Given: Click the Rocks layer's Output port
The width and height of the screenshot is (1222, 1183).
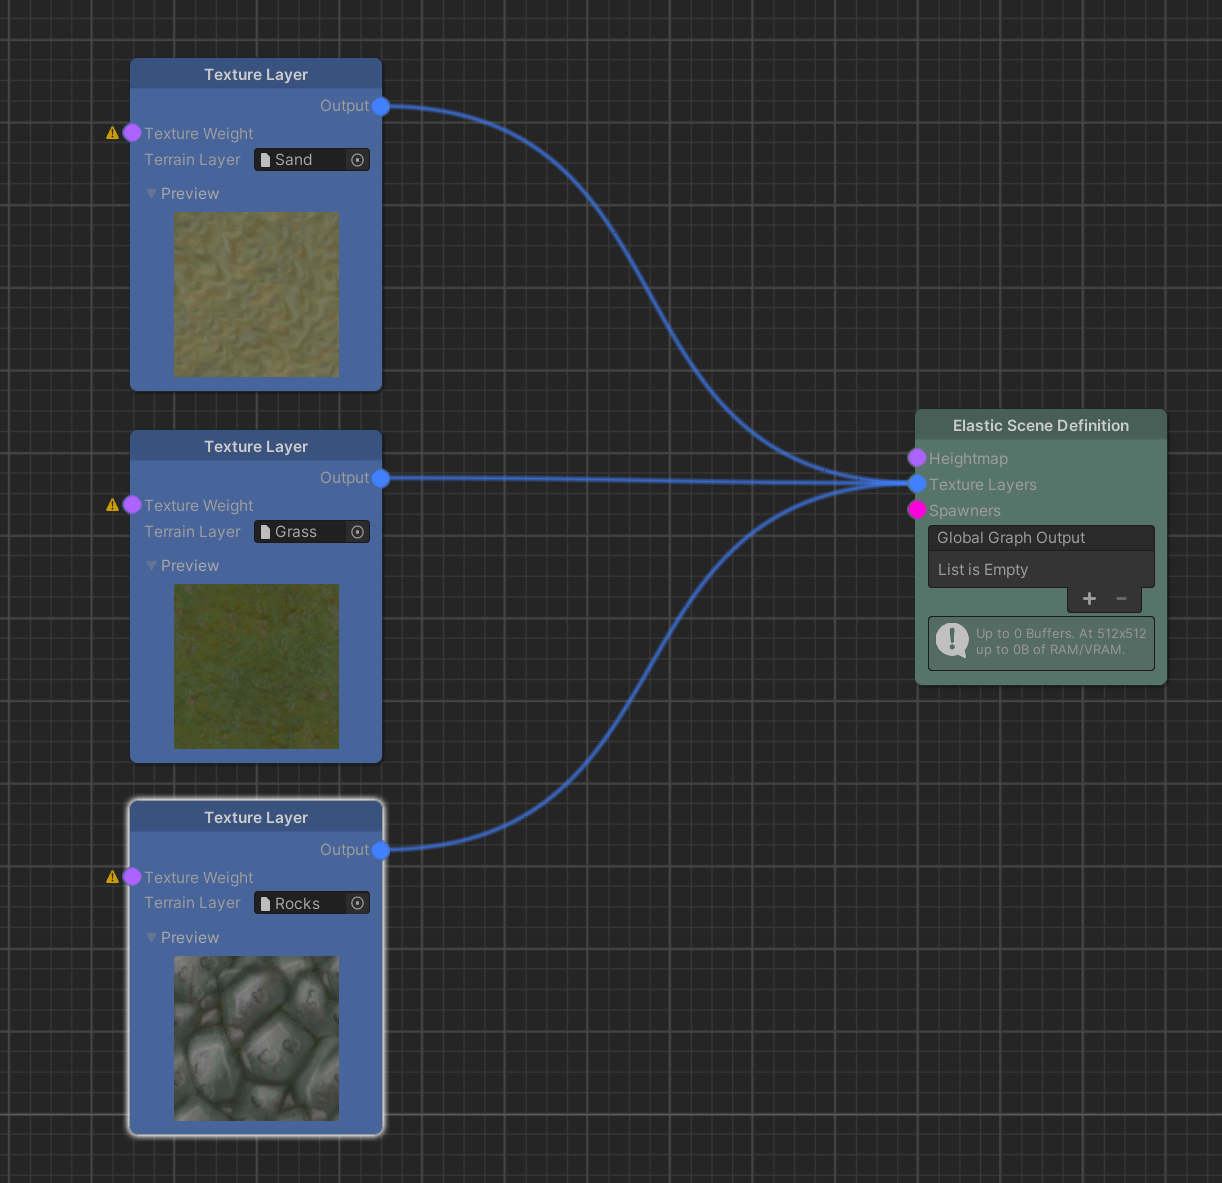Looking at the screenshot, I should (381, 850).
